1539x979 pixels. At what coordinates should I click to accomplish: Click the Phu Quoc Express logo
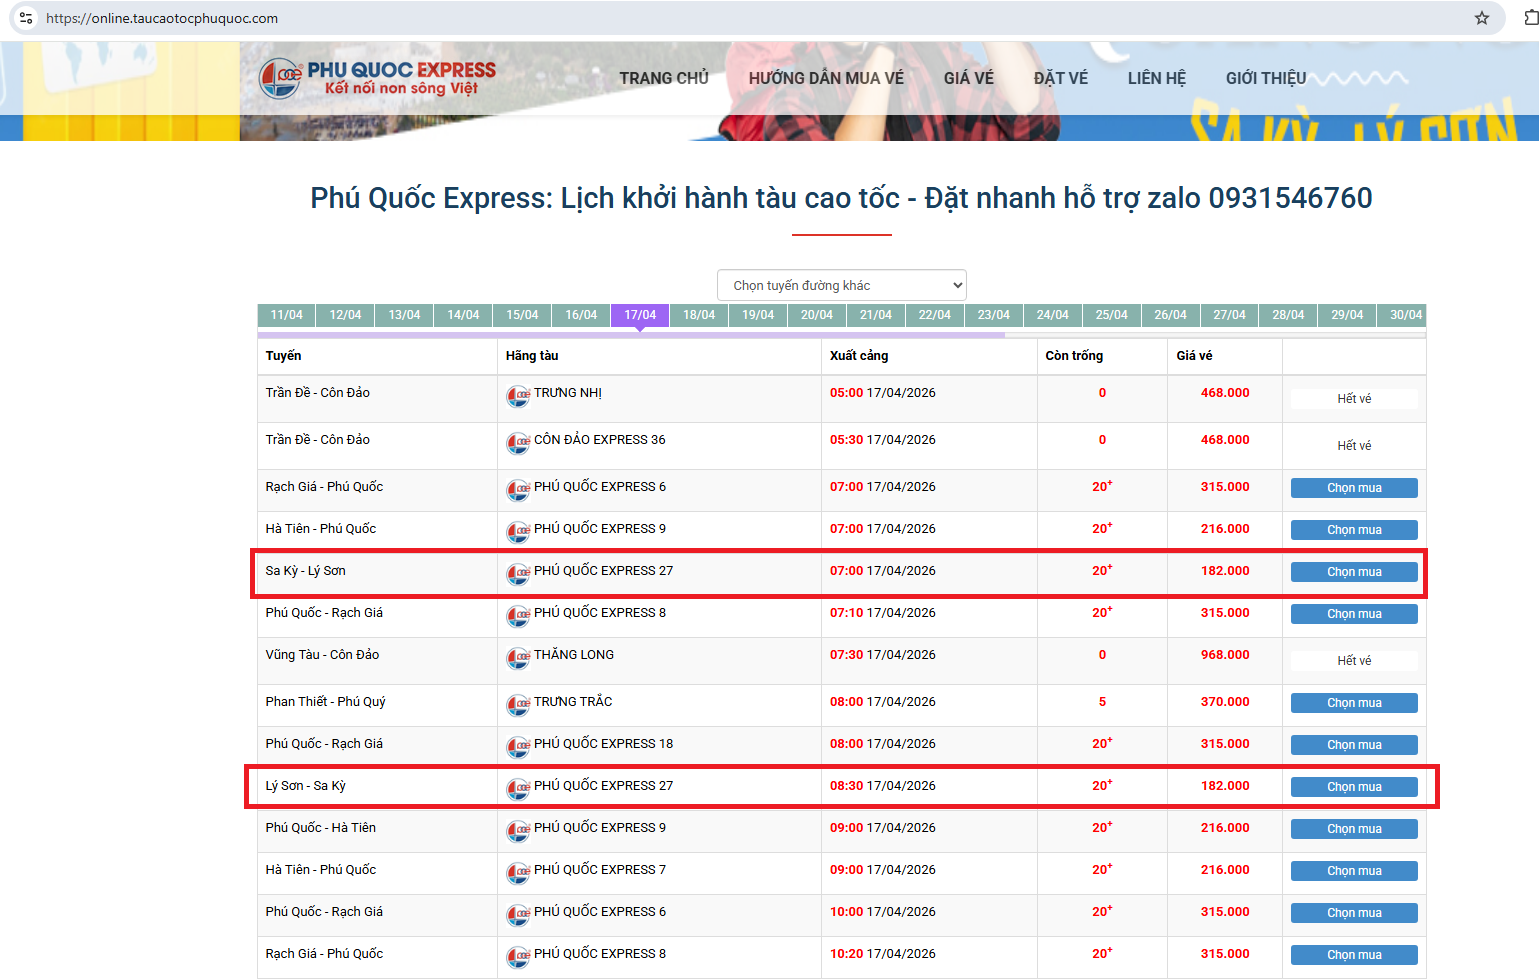pyautogui.click(x=377, y=78)
